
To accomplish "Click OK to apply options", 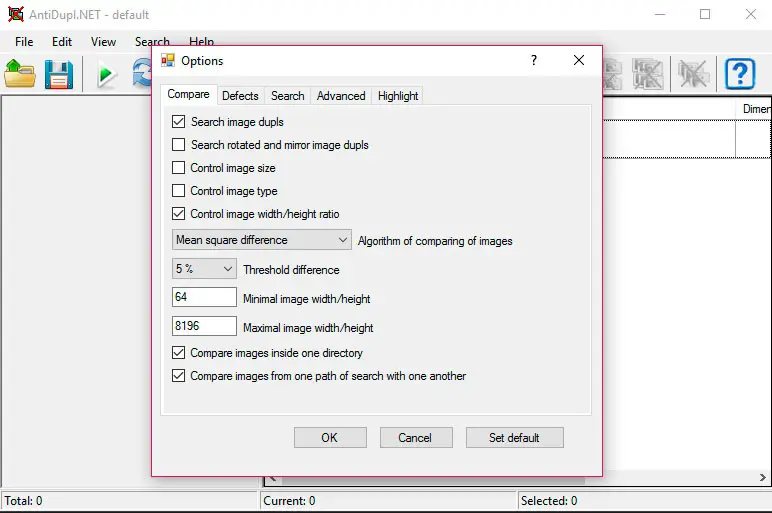I will [330, 438].
